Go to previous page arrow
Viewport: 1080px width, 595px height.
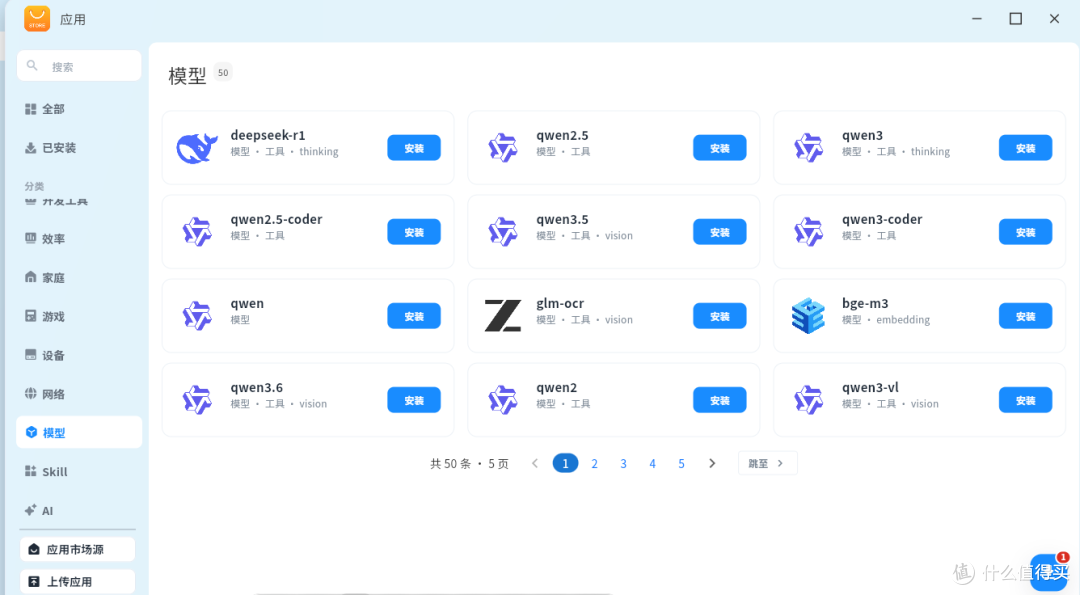click(x=534, y=463)
